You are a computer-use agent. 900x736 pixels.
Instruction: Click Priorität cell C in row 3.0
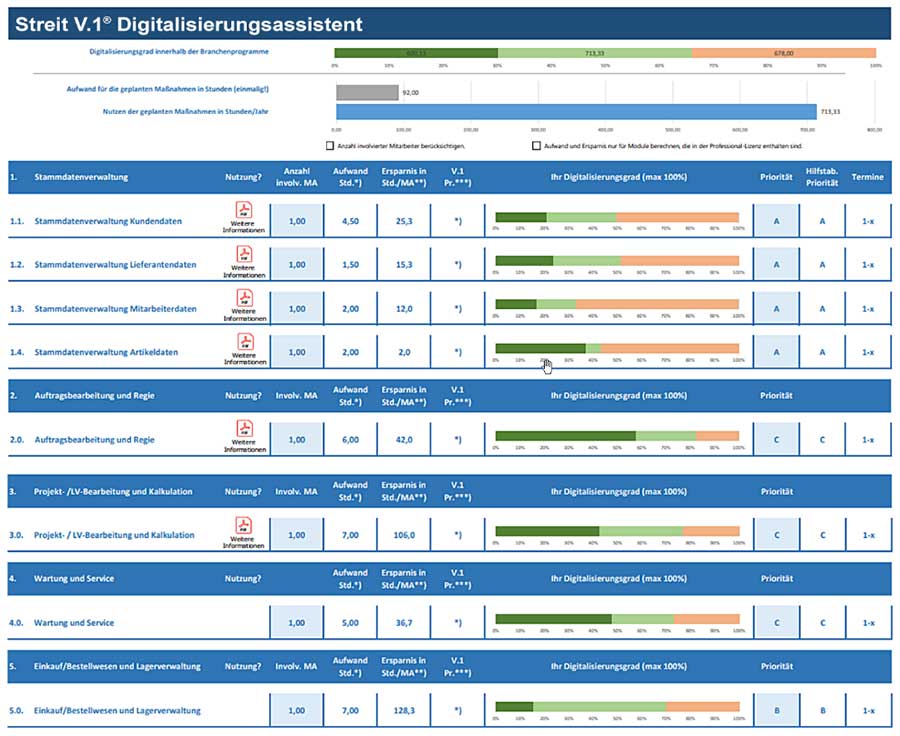[x=777, y=535]
